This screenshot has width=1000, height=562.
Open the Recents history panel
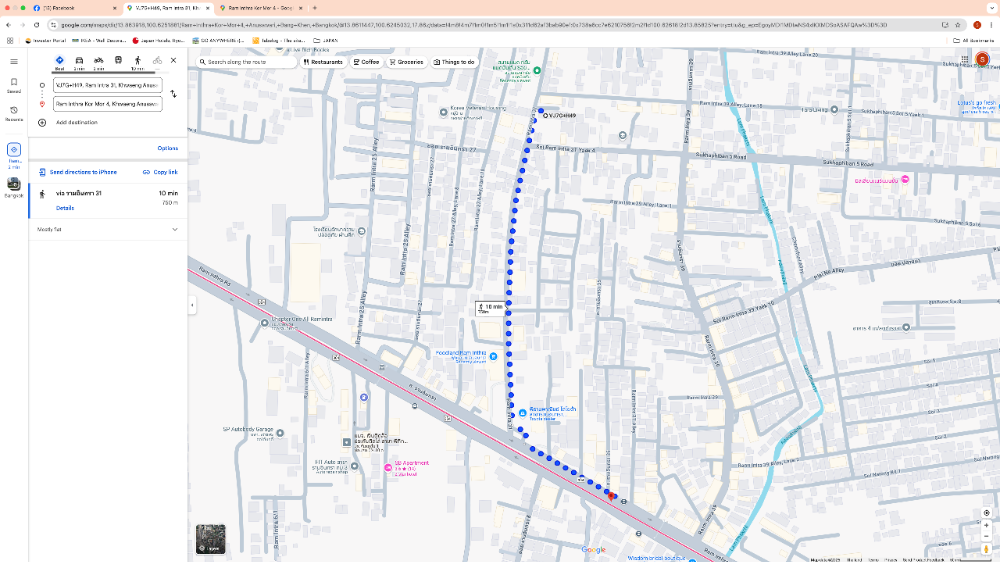pyautogui.click(x=14, y=114)
